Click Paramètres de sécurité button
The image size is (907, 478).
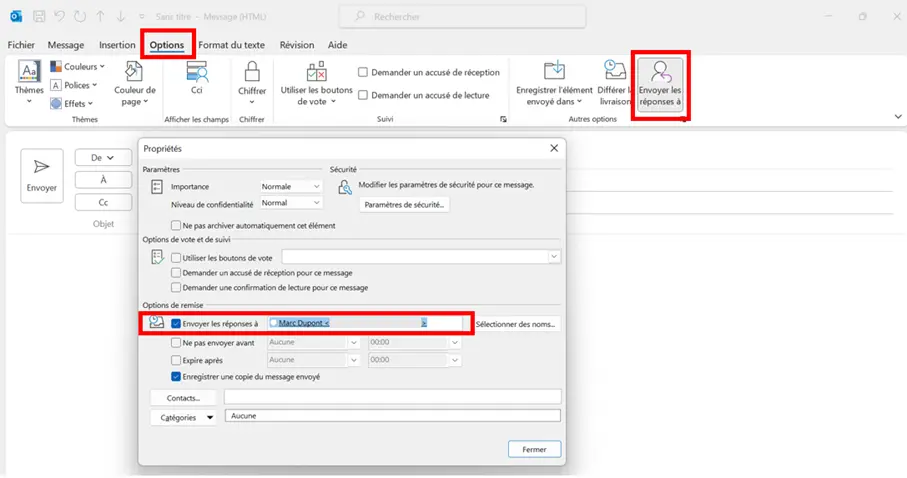pyautogui.click(x=404, y=204)
